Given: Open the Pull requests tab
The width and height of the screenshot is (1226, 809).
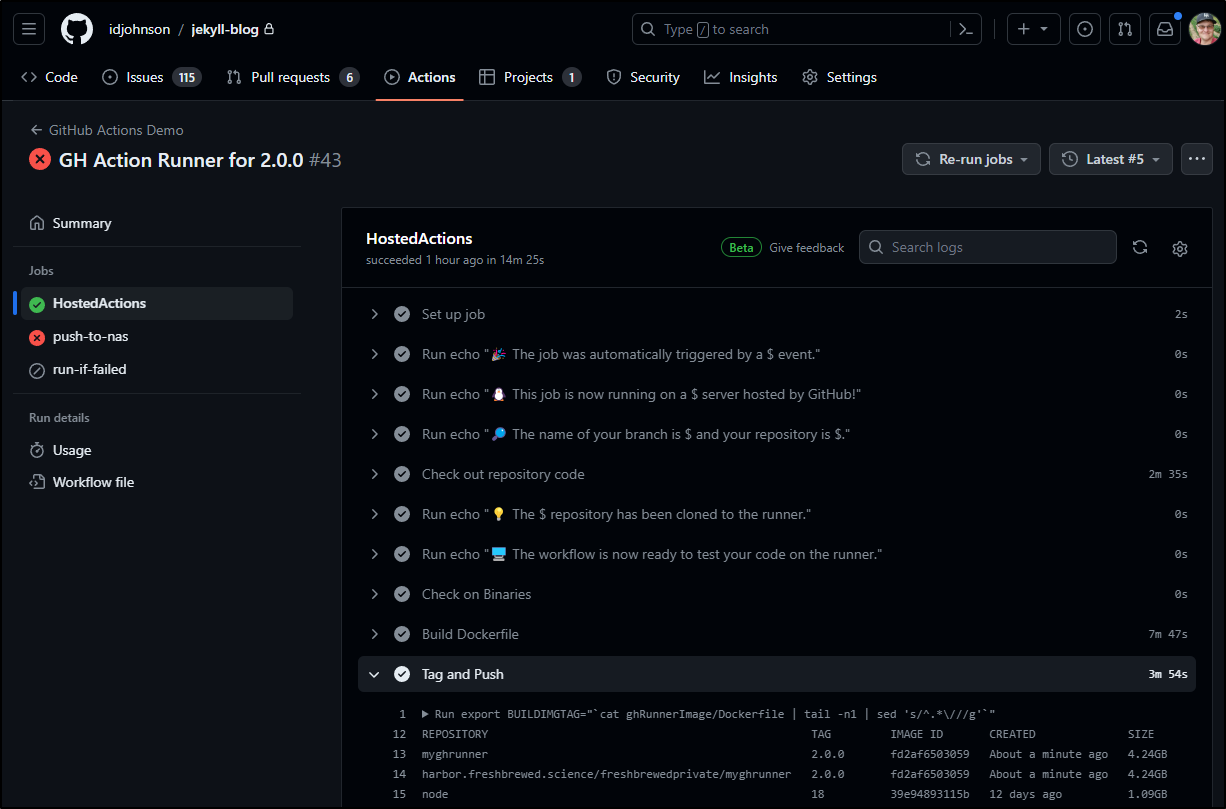Looking at the screenshot, I should pos(293,77).
